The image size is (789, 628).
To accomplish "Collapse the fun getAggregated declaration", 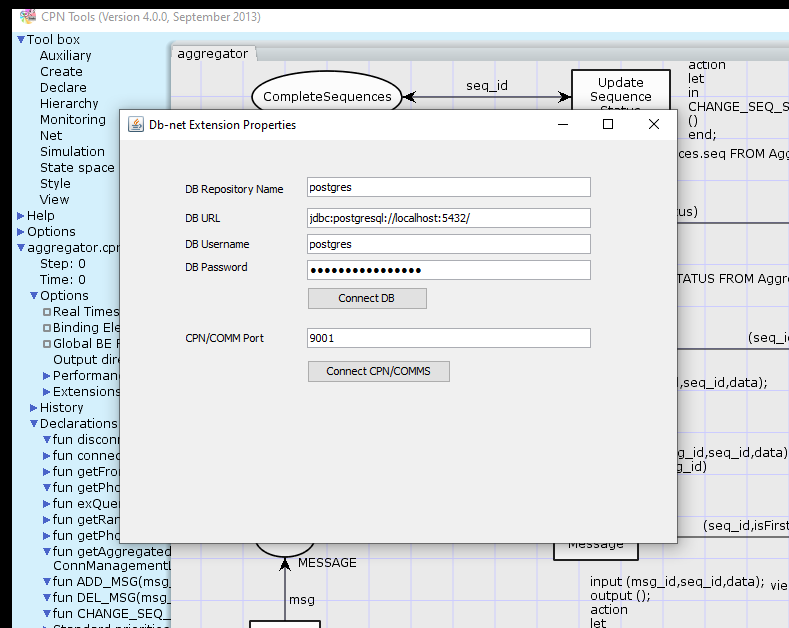I will coord(46,552).
